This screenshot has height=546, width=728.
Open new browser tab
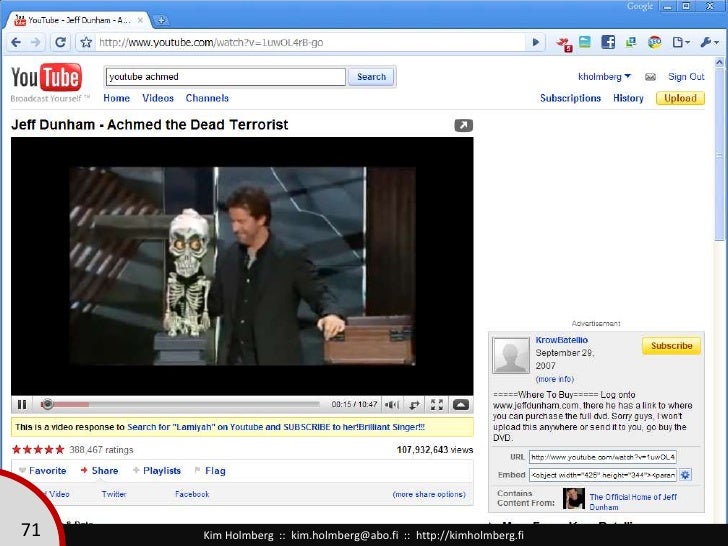coord(161,20)
